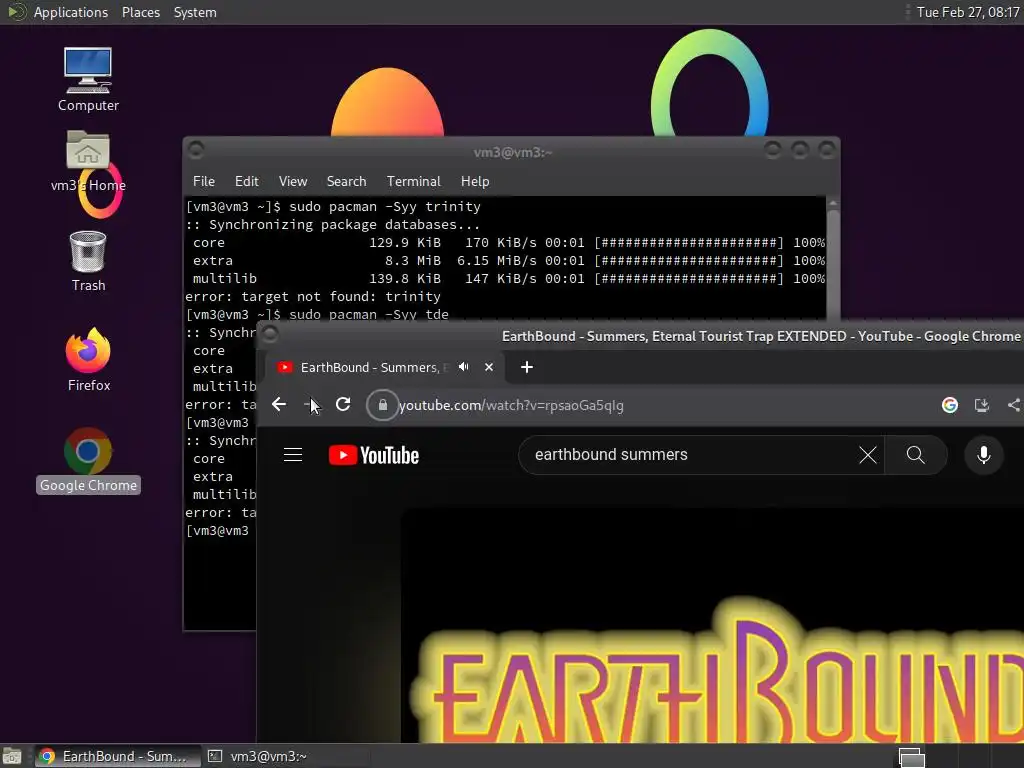
Task: Open the terminal's File menu
Action: point(204,181)
